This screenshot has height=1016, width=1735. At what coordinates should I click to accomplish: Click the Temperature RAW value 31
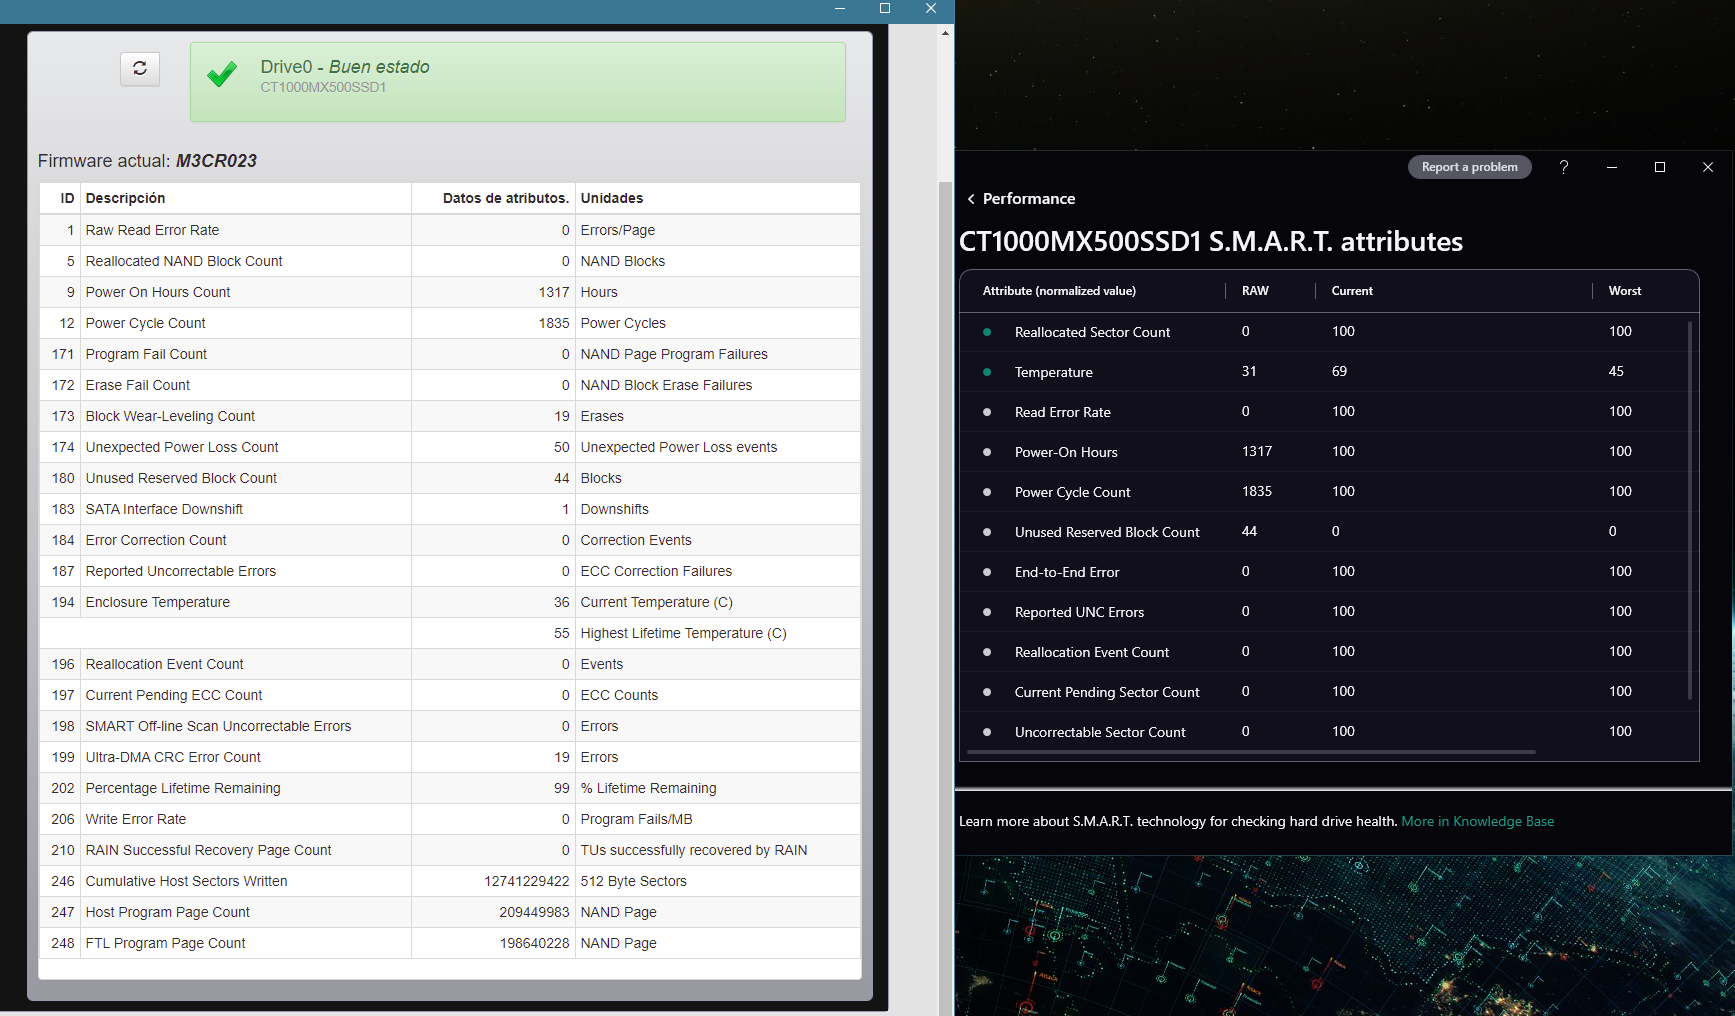coord(1249,371)
